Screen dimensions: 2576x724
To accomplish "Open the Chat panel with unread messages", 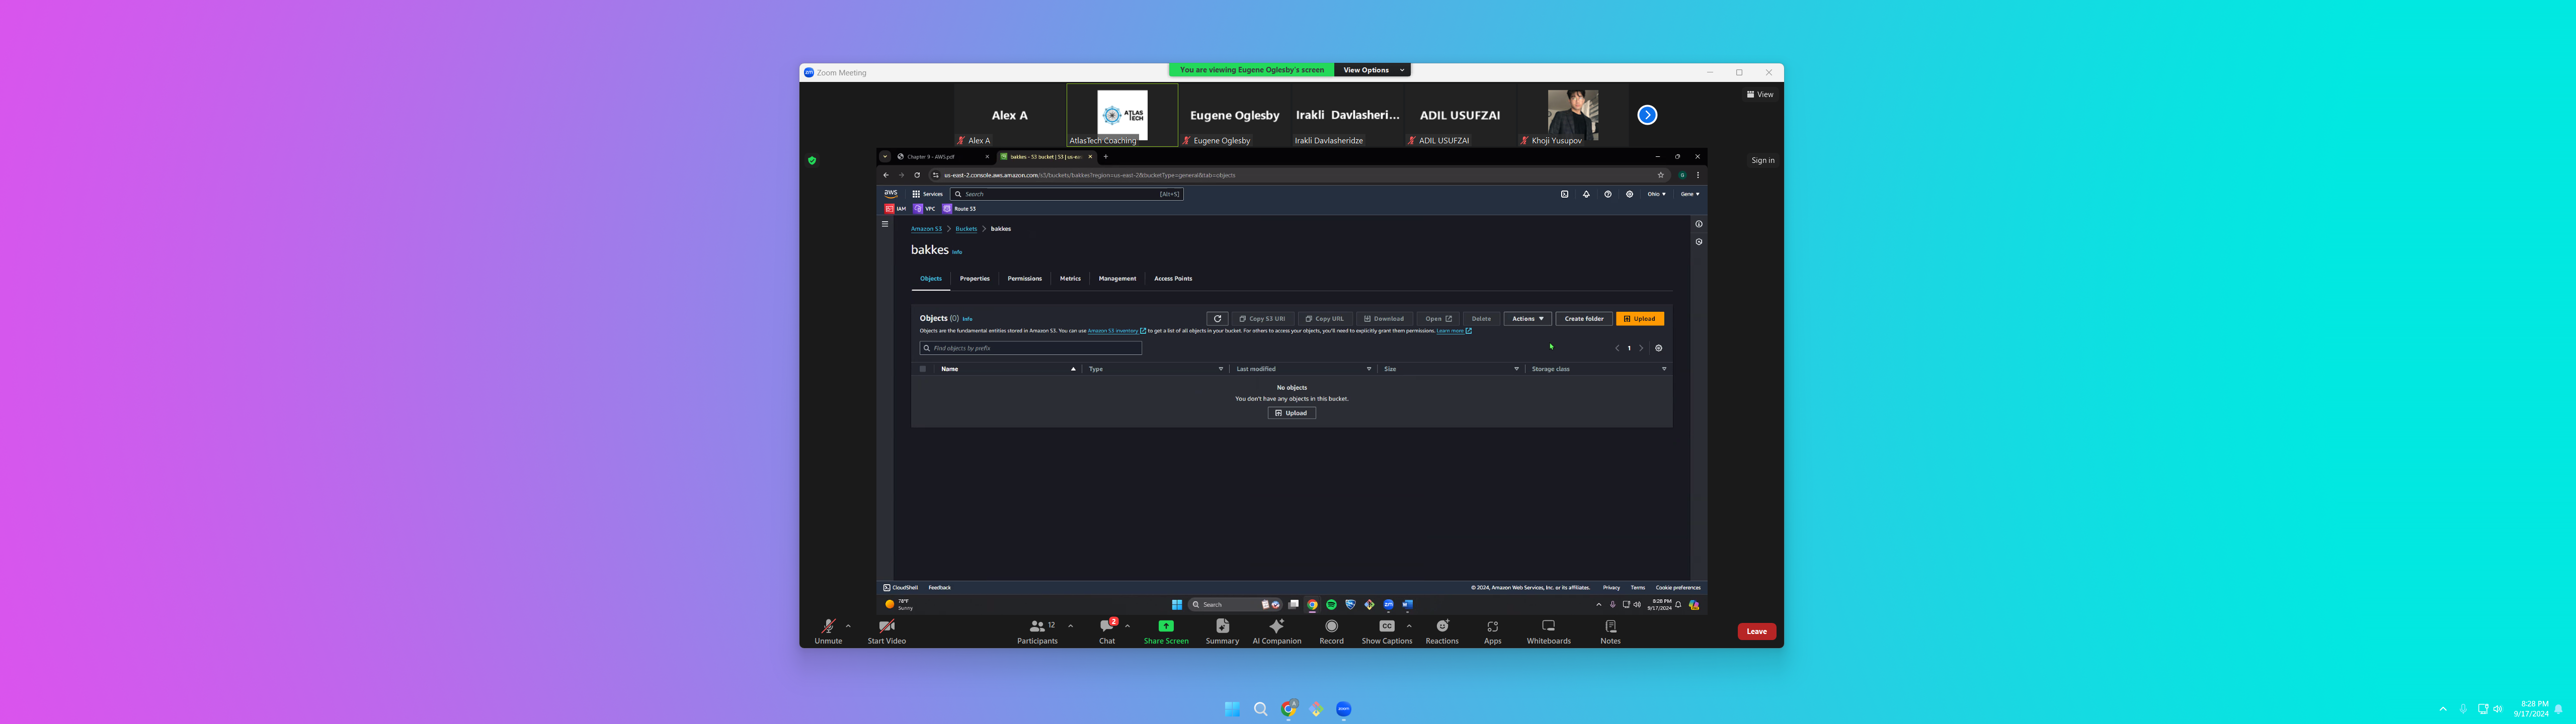I will click(x=1107, y=629).
